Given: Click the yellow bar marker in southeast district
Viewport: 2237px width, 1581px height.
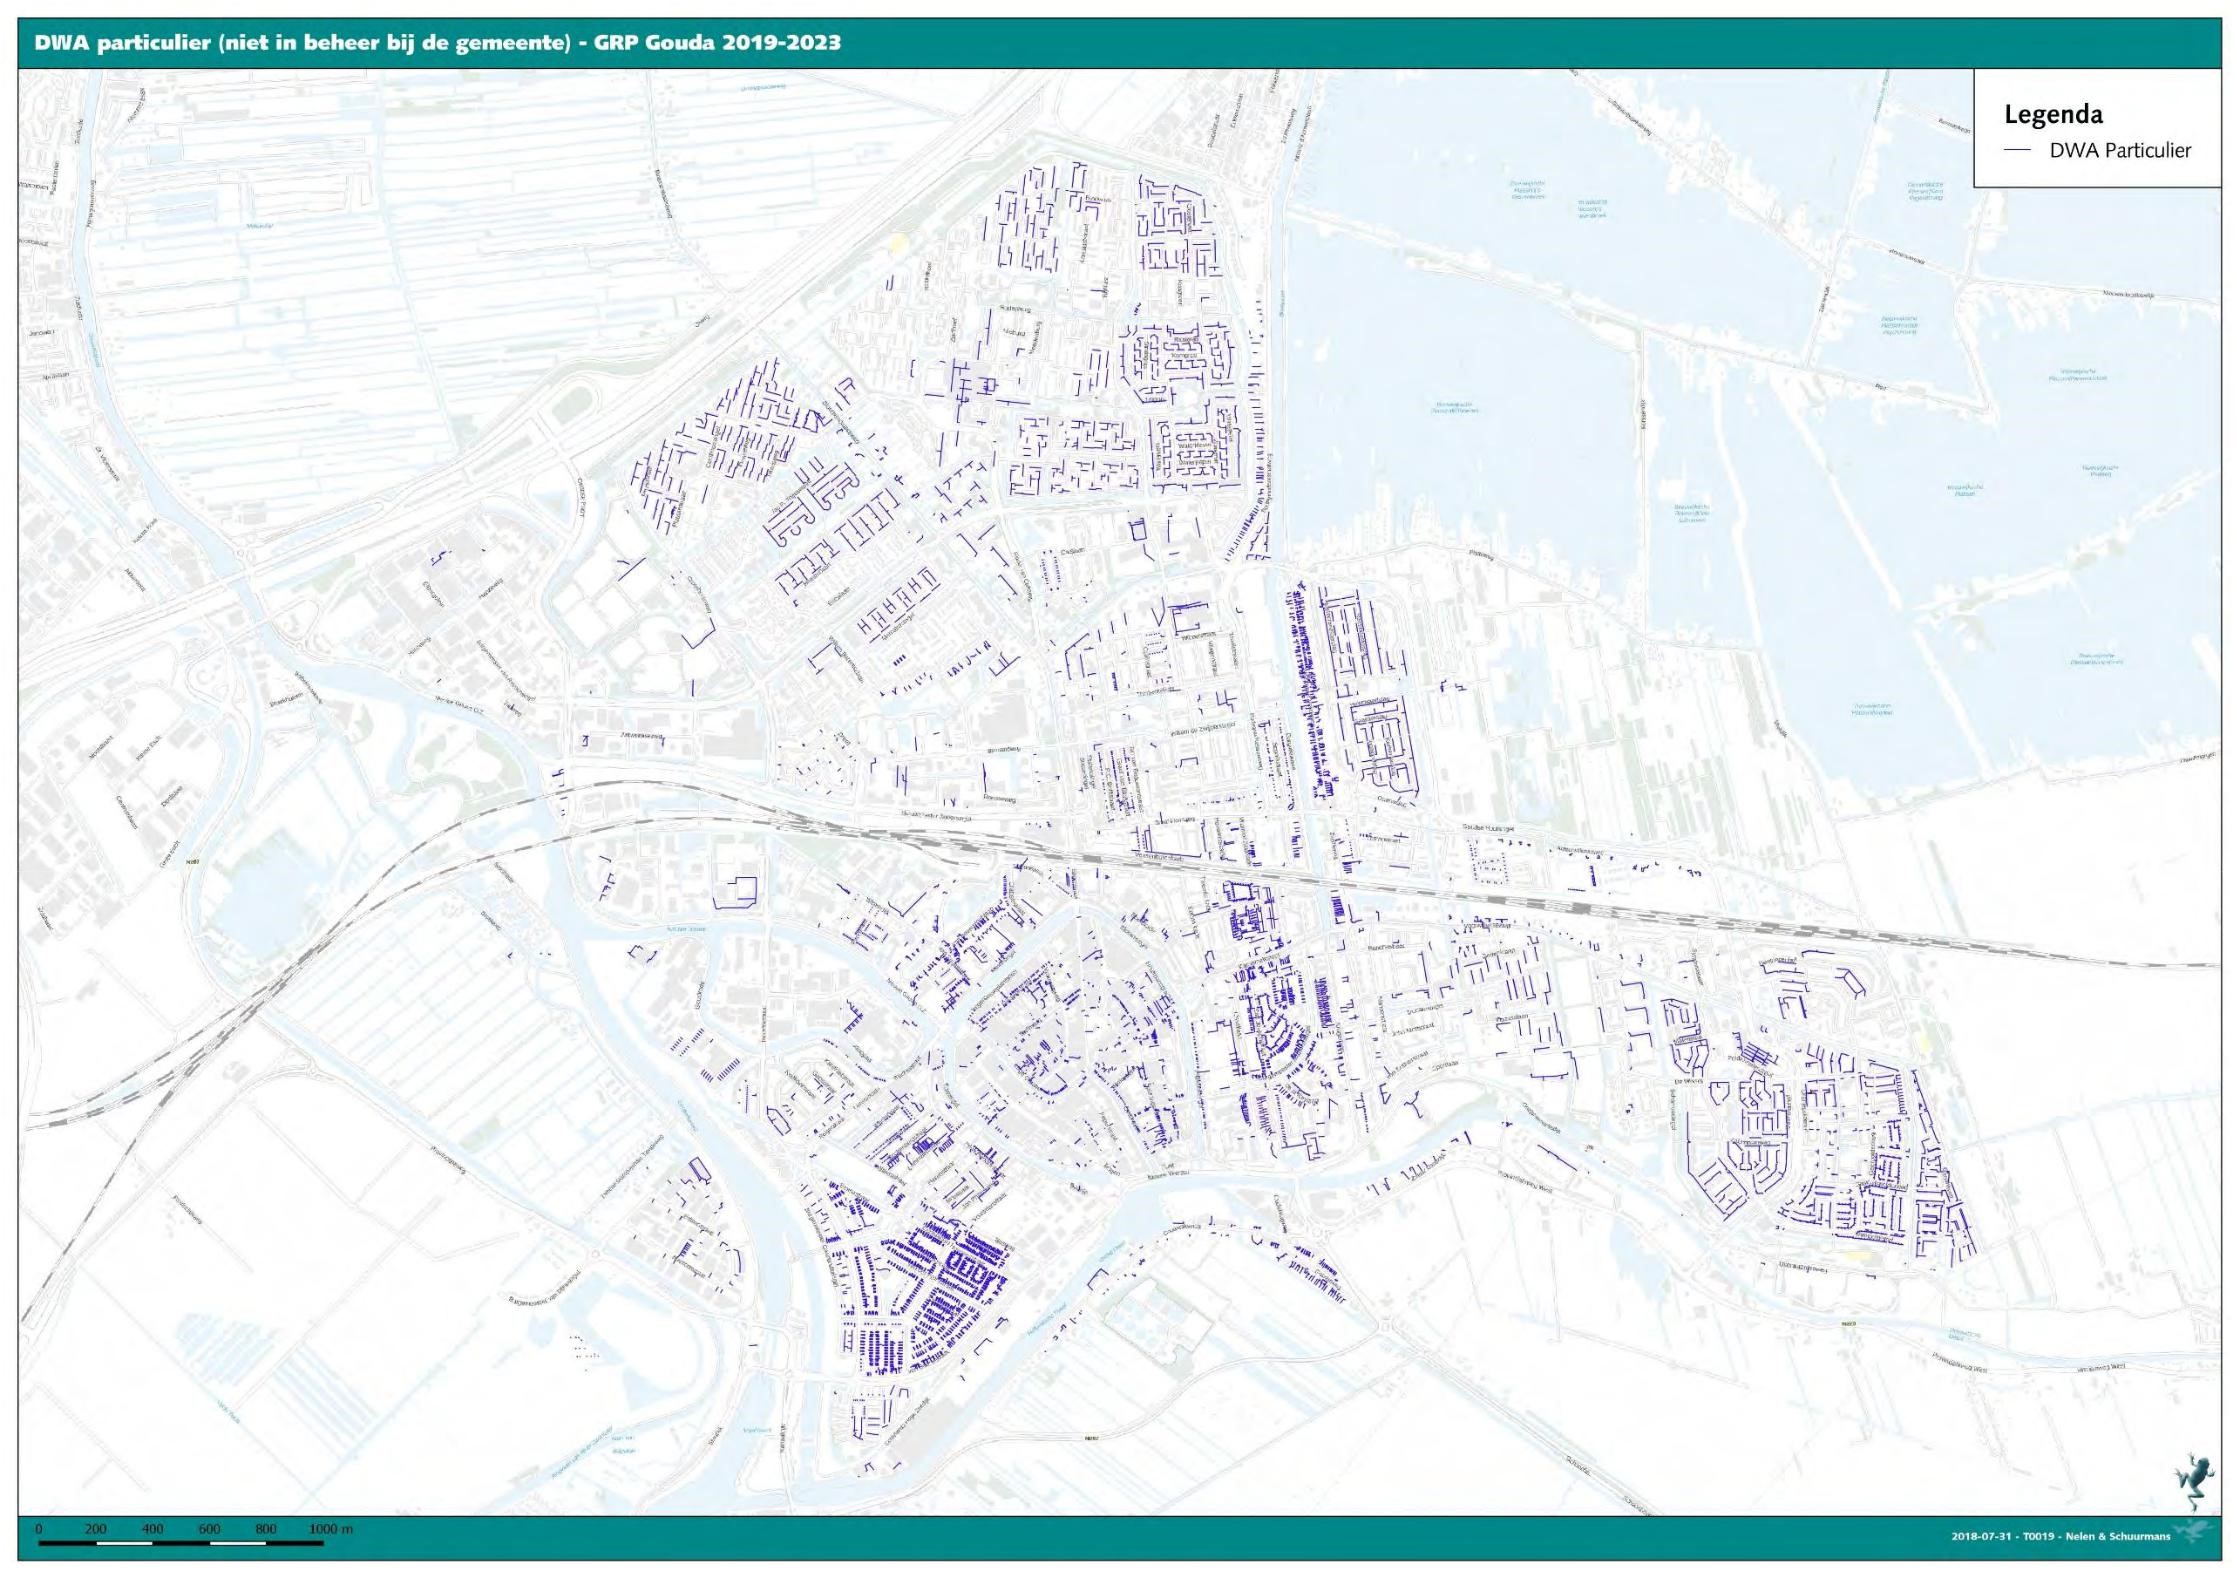Looking at the screenshot, I should pyautogui.click(x=1856, y=1255).
